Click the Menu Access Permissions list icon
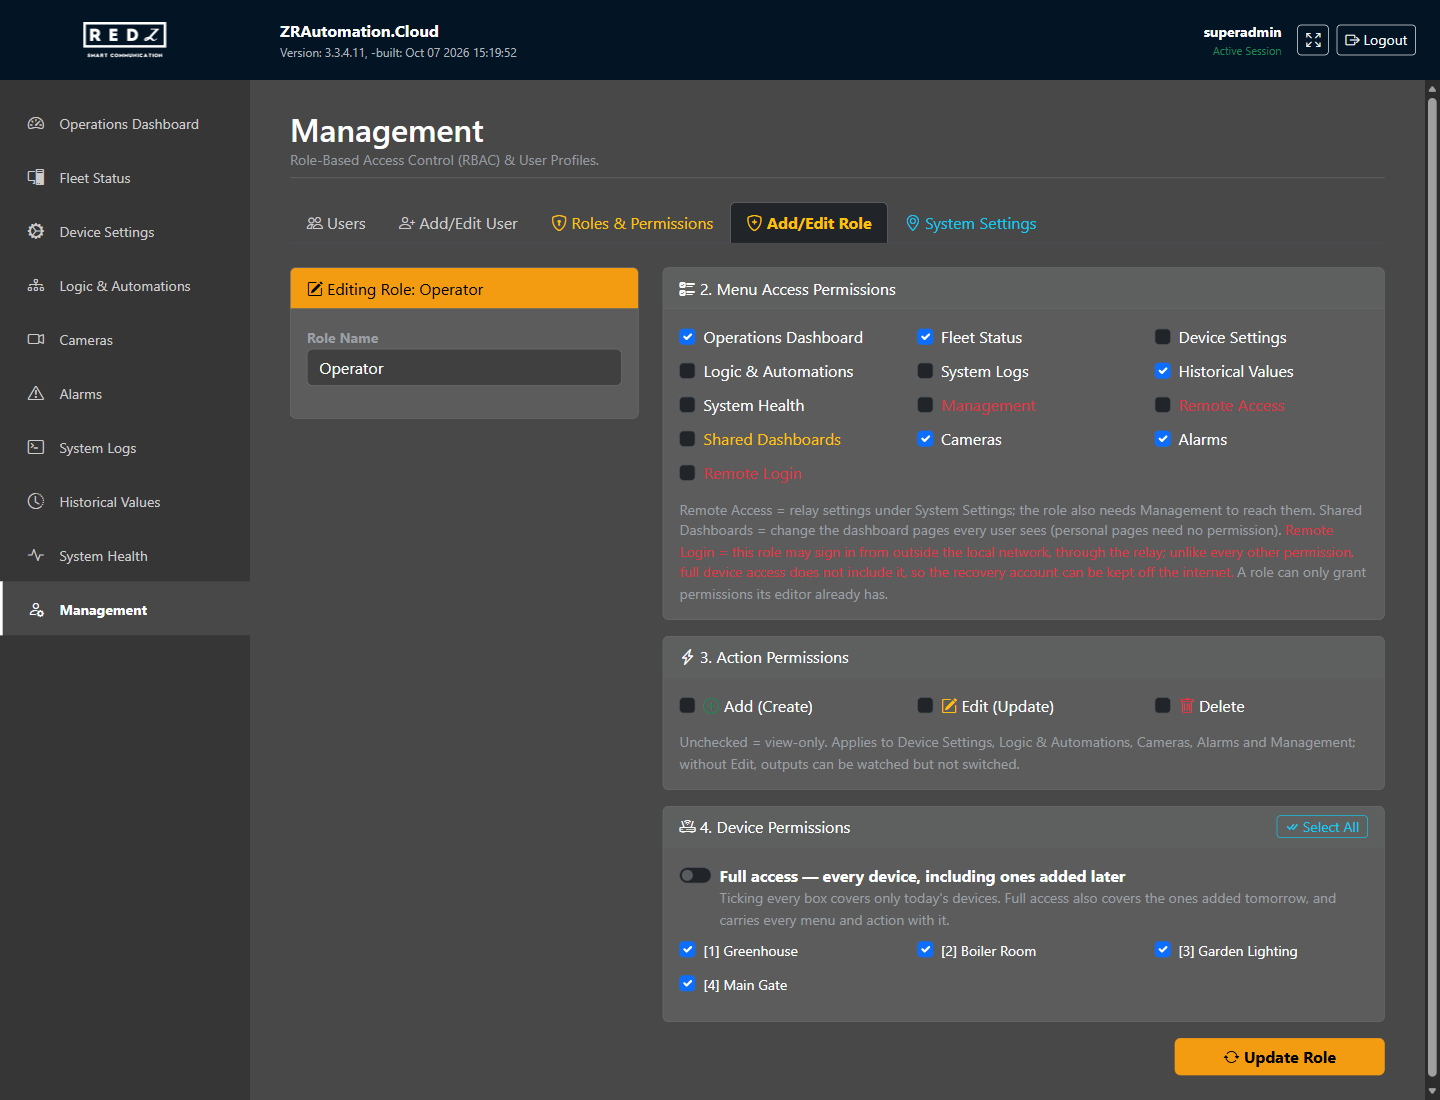 687,289
